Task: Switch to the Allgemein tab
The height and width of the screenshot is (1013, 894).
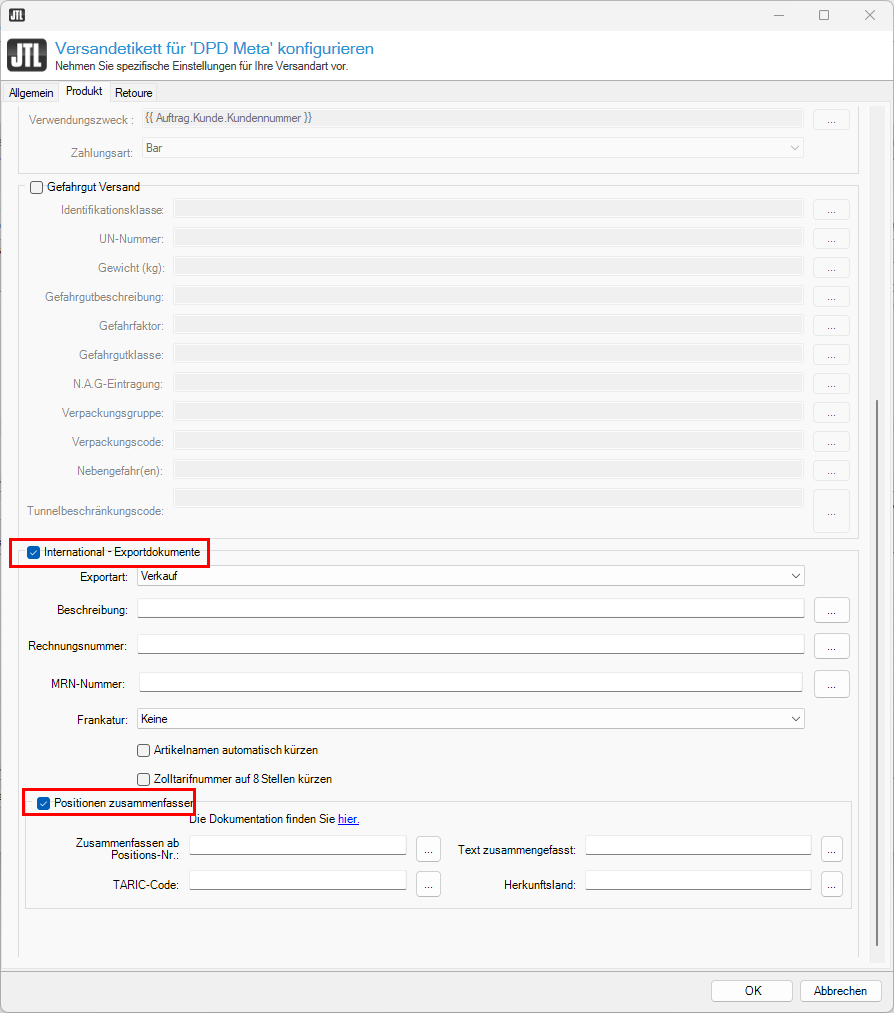Action: [31, 93]
